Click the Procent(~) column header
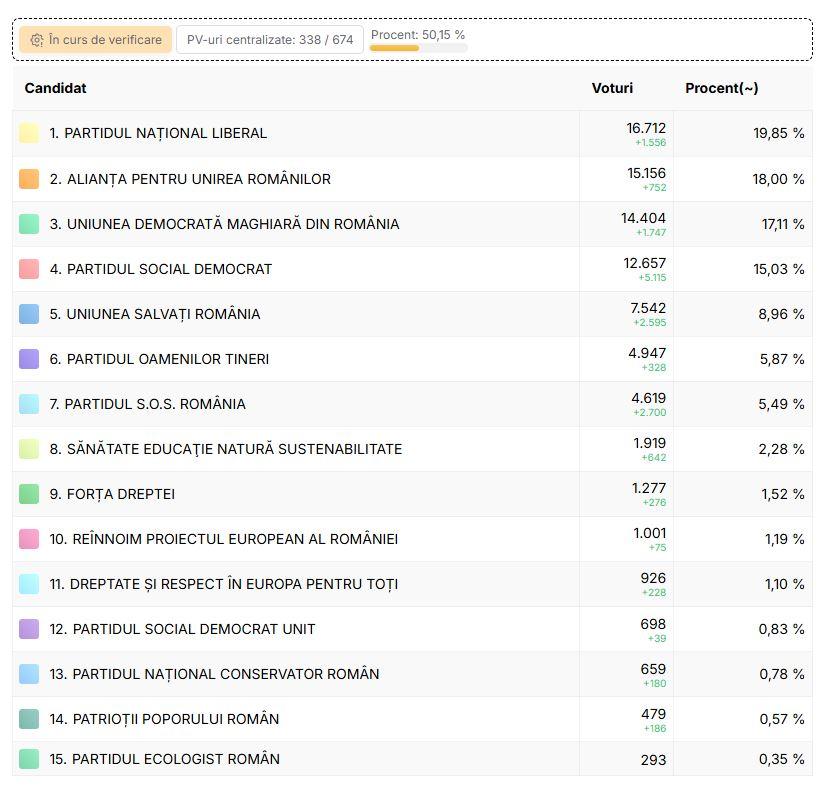This screenshot has width=831, height=789. [721, 88]
